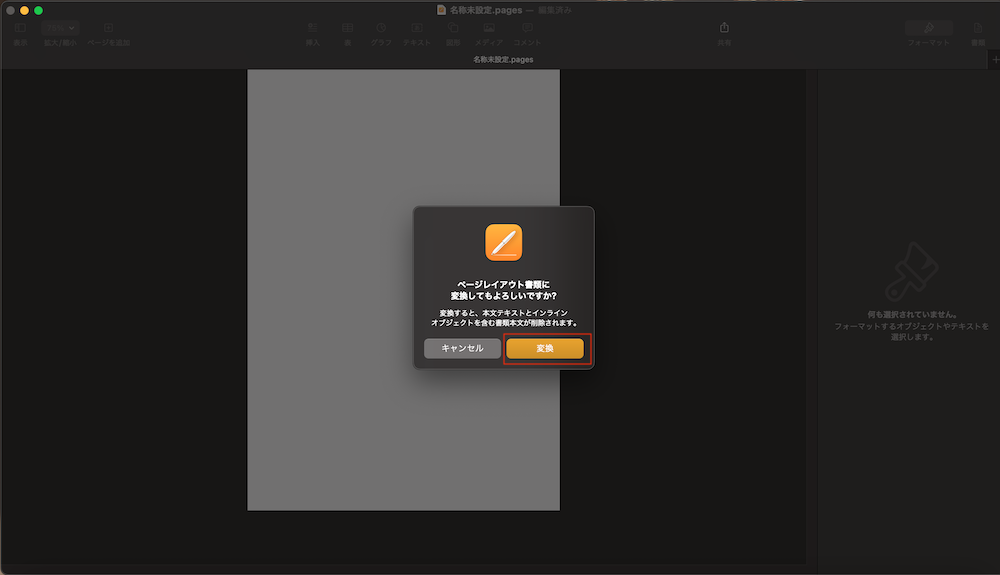Open the 75% zoom dropdown

pyautogui.click(x=60, y=28)
